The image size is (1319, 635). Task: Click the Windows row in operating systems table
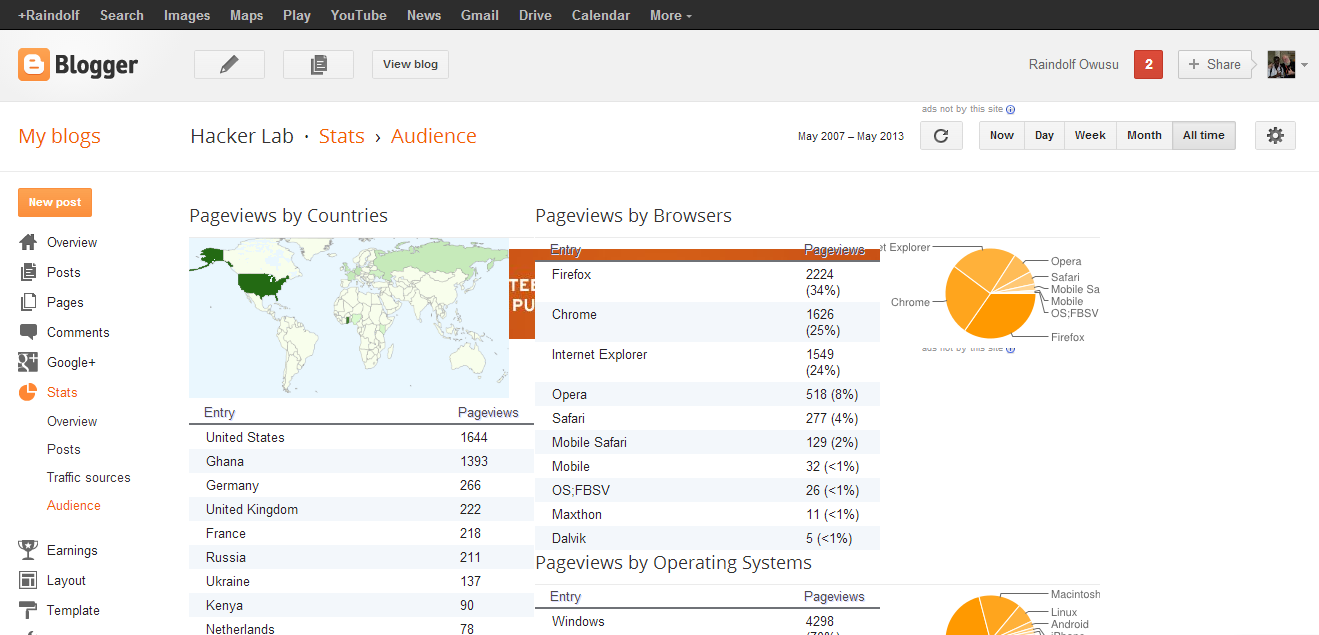707,623
